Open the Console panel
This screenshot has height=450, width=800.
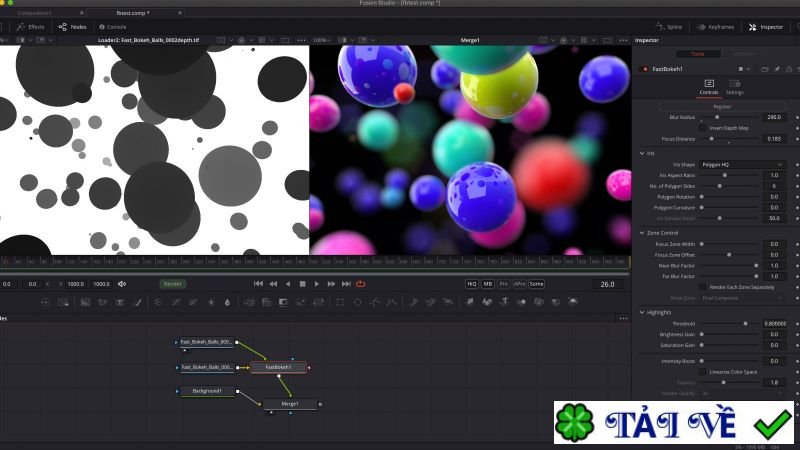pyautogui.click(x=113, y=26)
